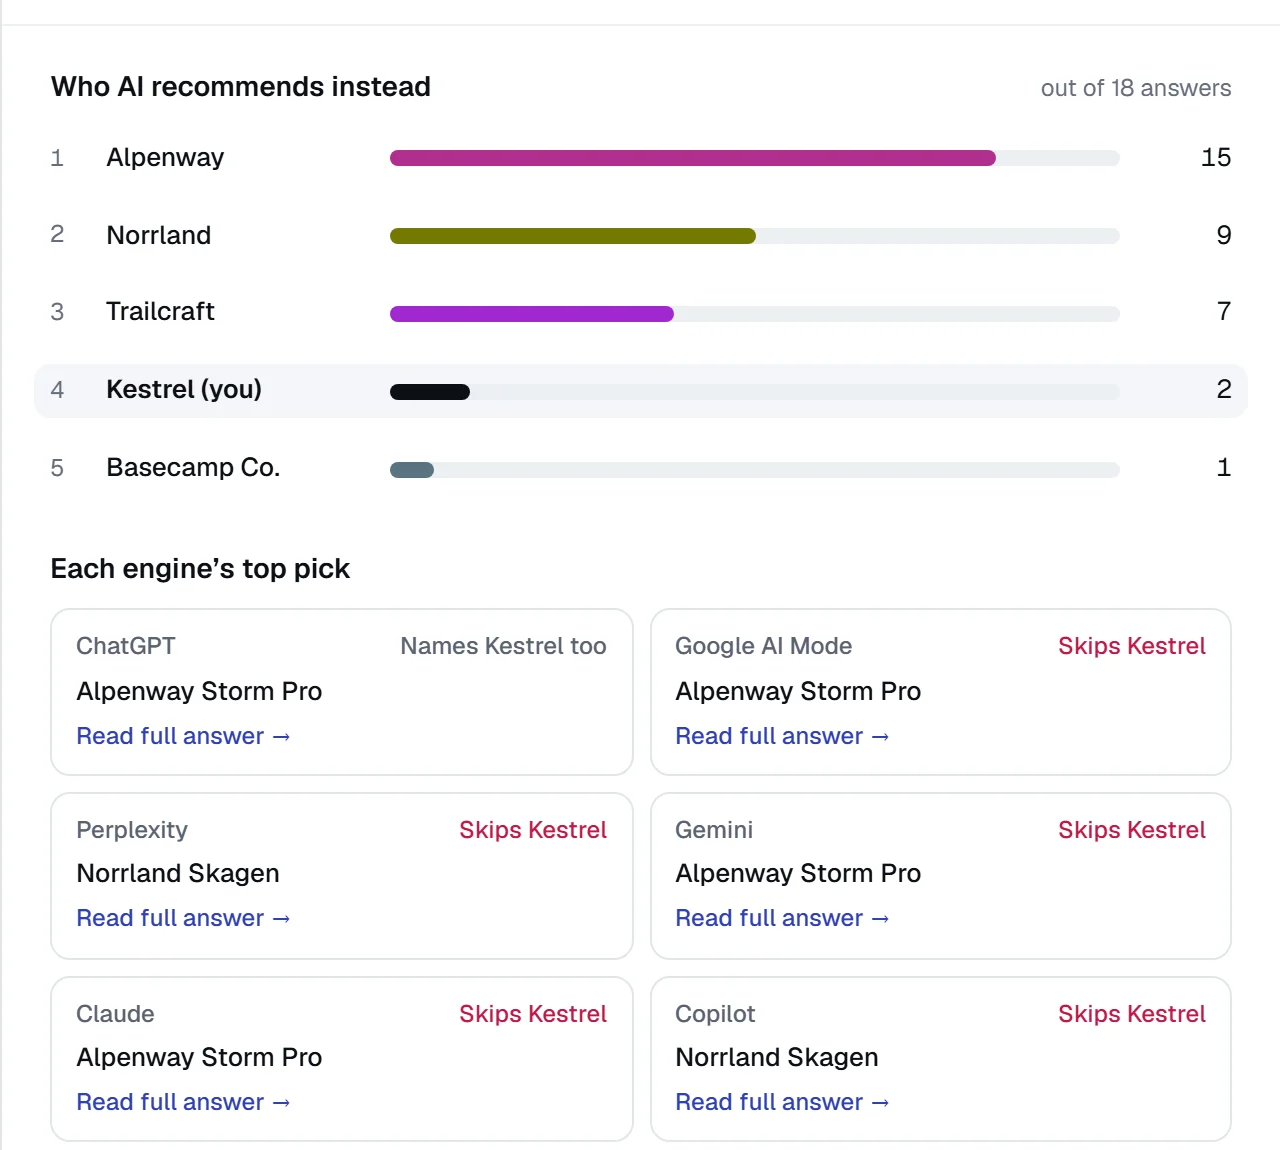Image resolution: width=1280 pixels, height=1150 pixels.
Task: Select the Alpenway competitor name
Action: click(x=165, y=158)
